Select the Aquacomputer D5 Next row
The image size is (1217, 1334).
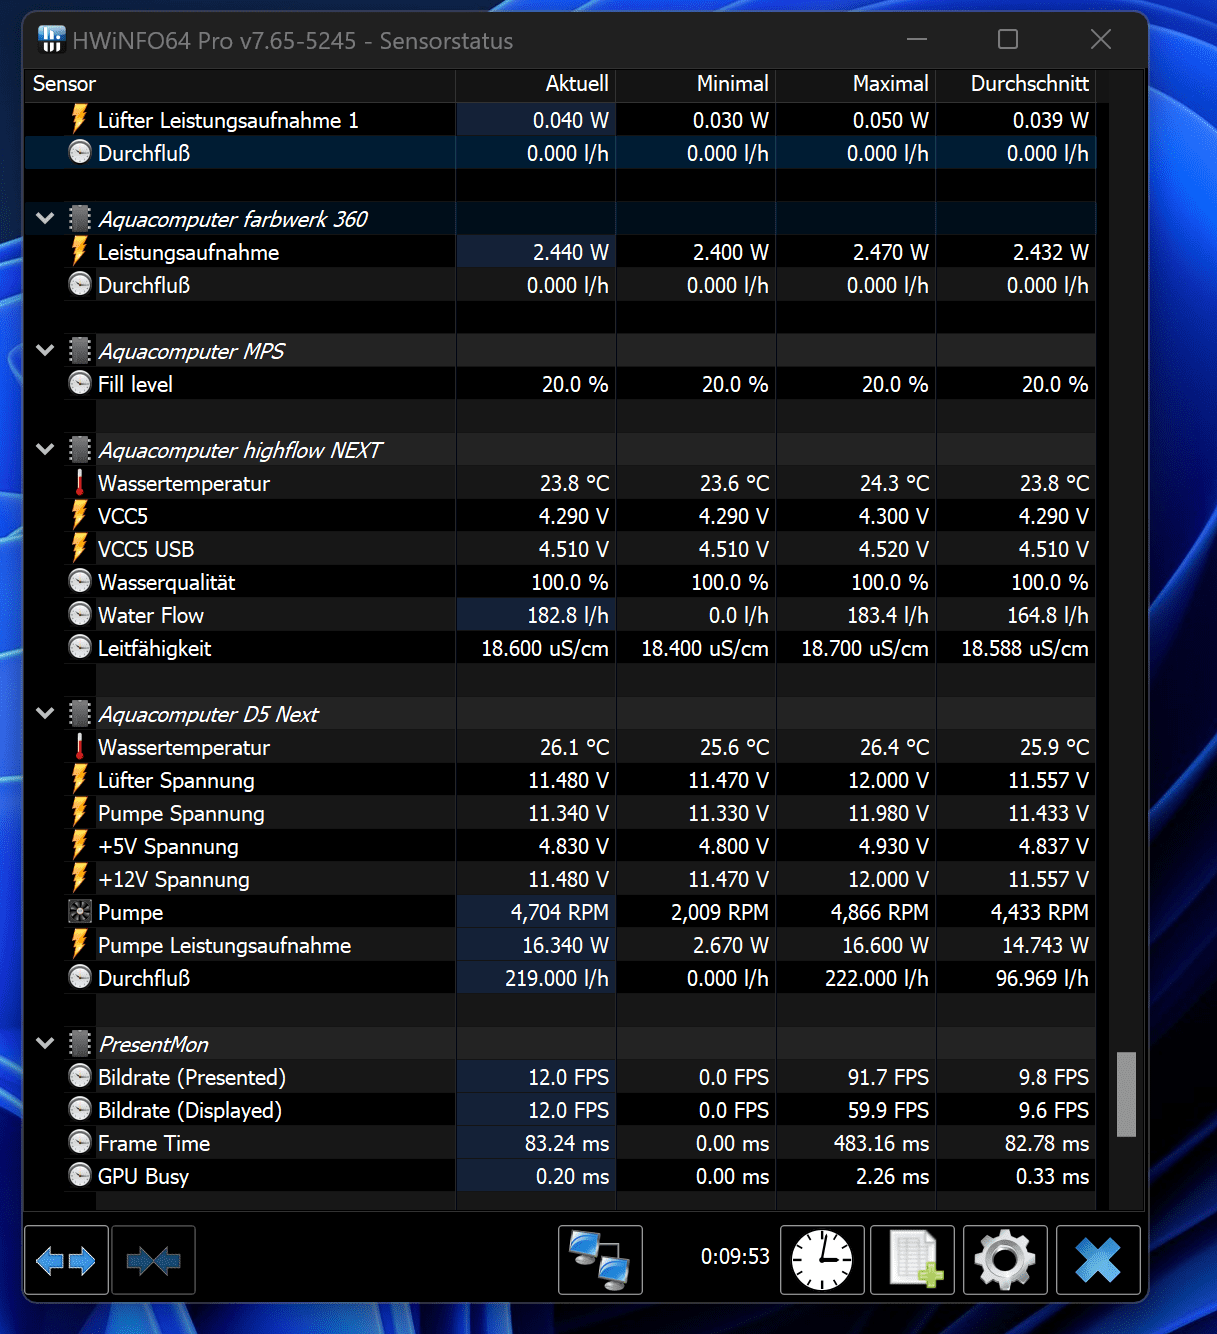[x=560, y=714]
